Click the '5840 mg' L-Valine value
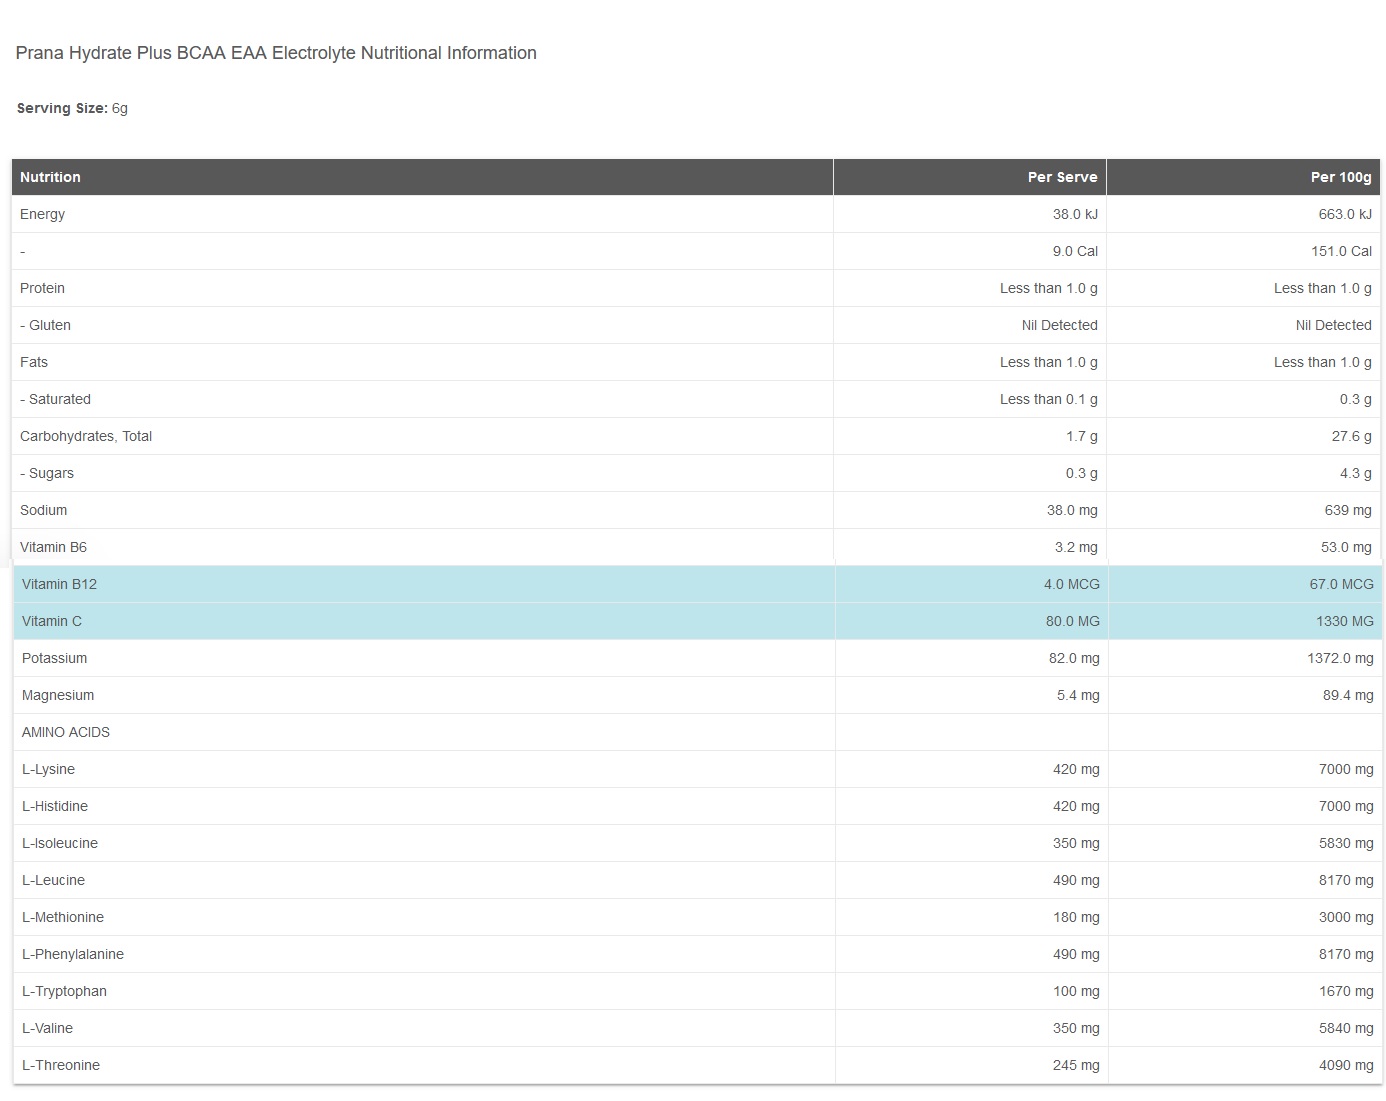Viewport: 1386px width, 1101px height. click(1346, 1028)
